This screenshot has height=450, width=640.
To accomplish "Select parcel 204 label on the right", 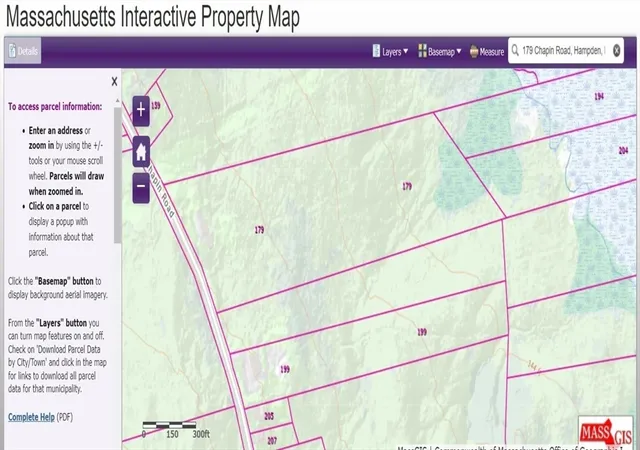I will (623, 151).
